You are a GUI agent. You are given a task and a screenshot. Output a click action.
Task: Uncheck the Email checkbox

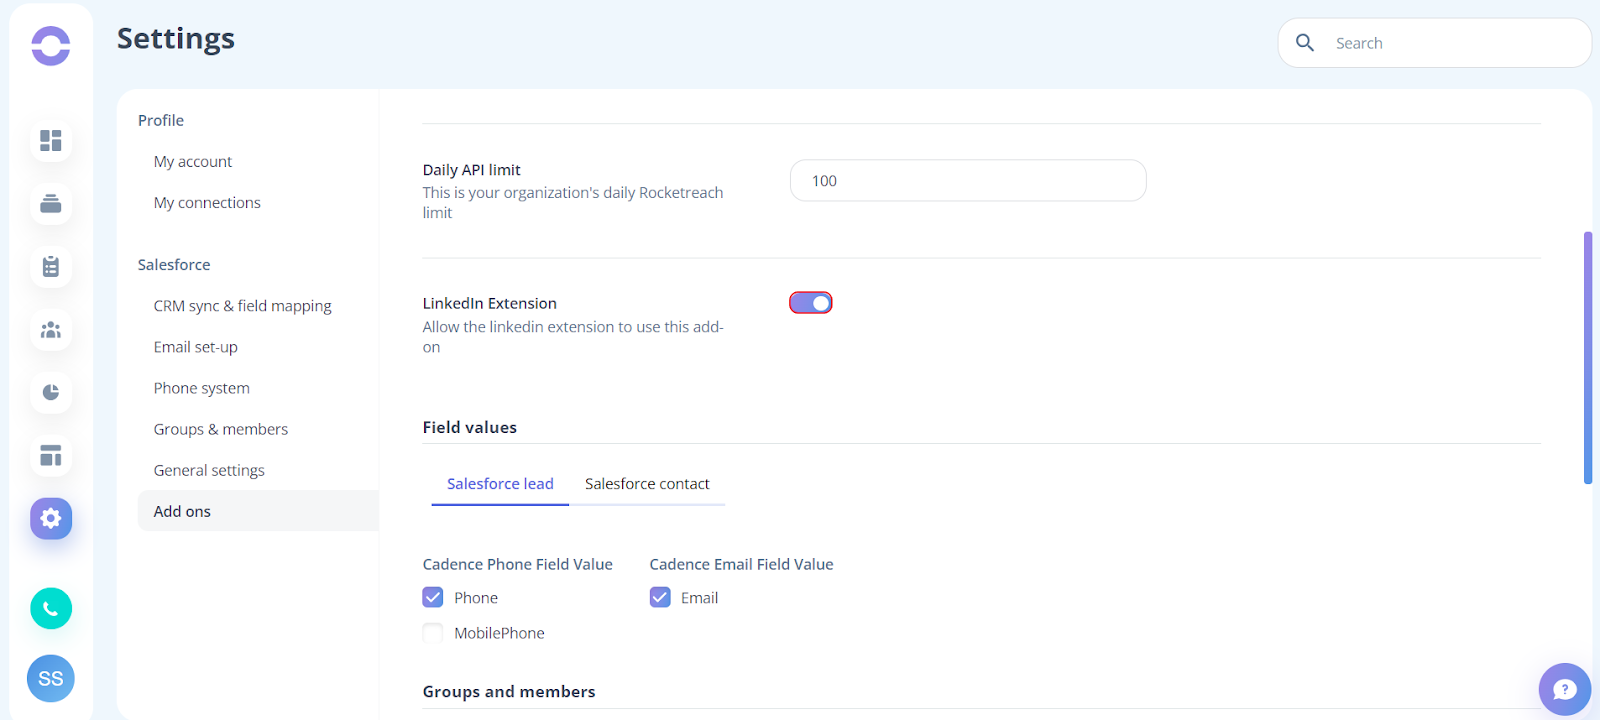coord(660,597)
